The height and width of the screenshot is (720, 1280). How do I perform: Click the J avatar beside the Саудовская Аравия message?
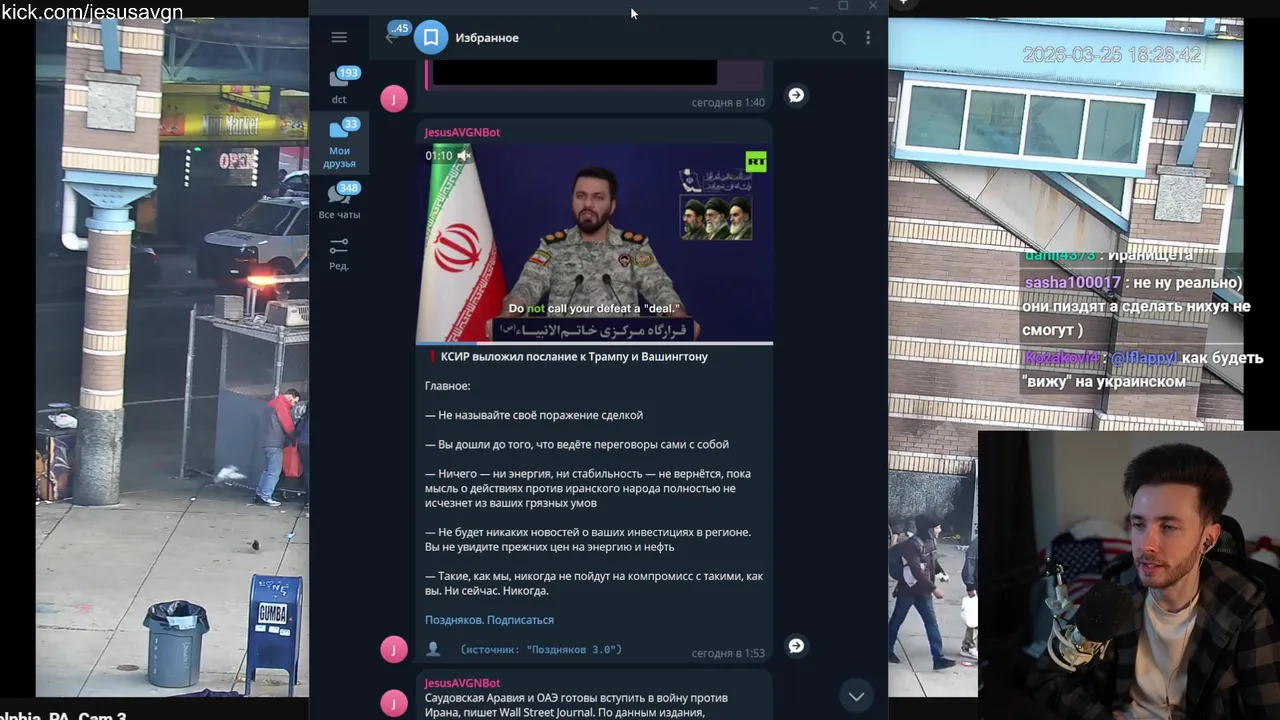click(x=394, y=703)
